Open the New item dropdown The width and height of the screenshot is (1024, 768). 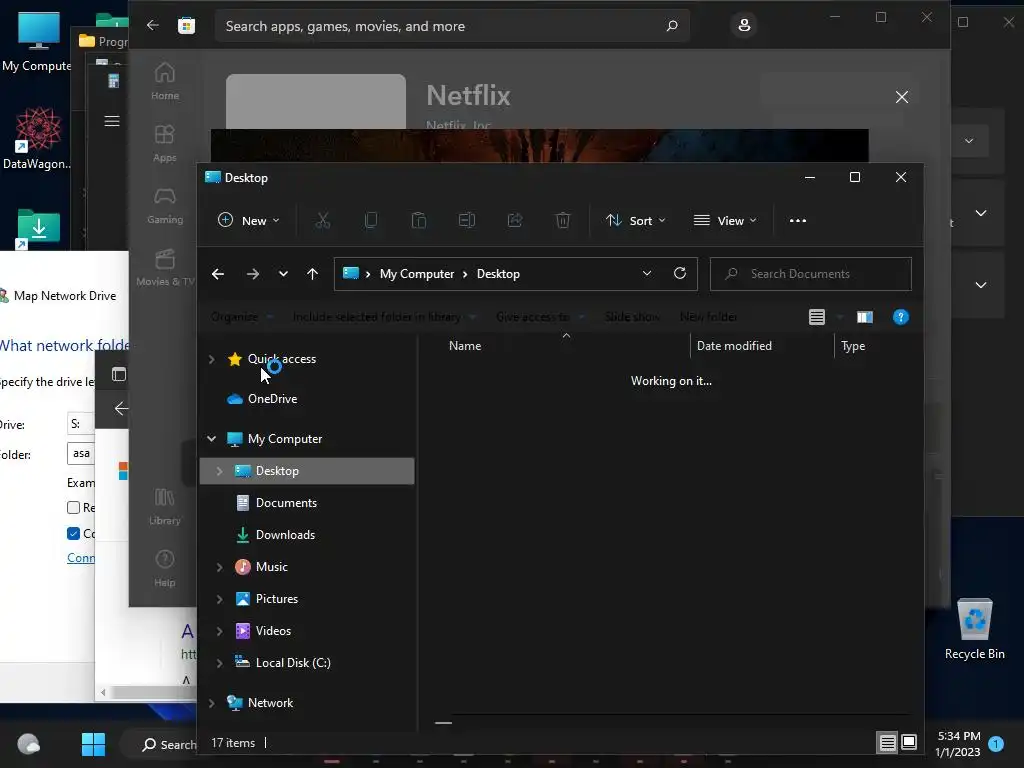[248, 221]
